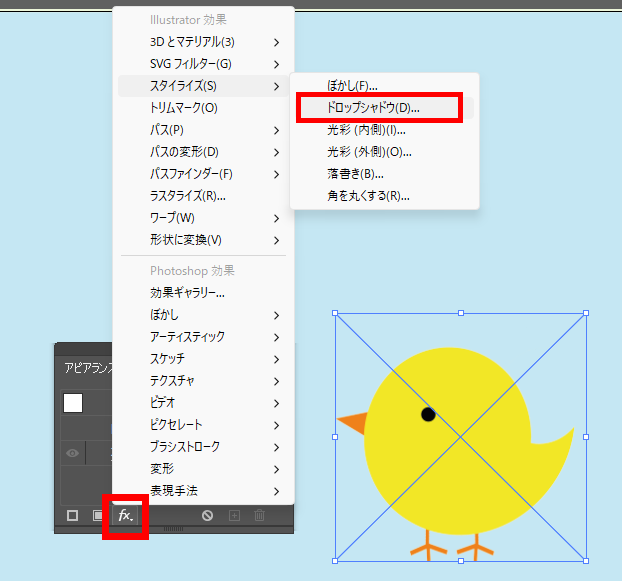Toggle the eye visibility icon in Appearance panel
The image size is (622, 581).
73,453
